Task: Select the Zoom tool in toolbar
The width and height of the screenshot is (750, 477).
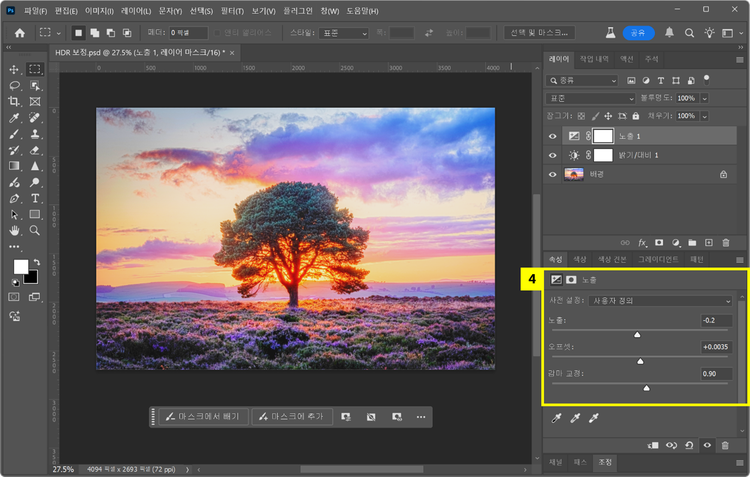Action: pyautogui.click(x=35, y=230)
